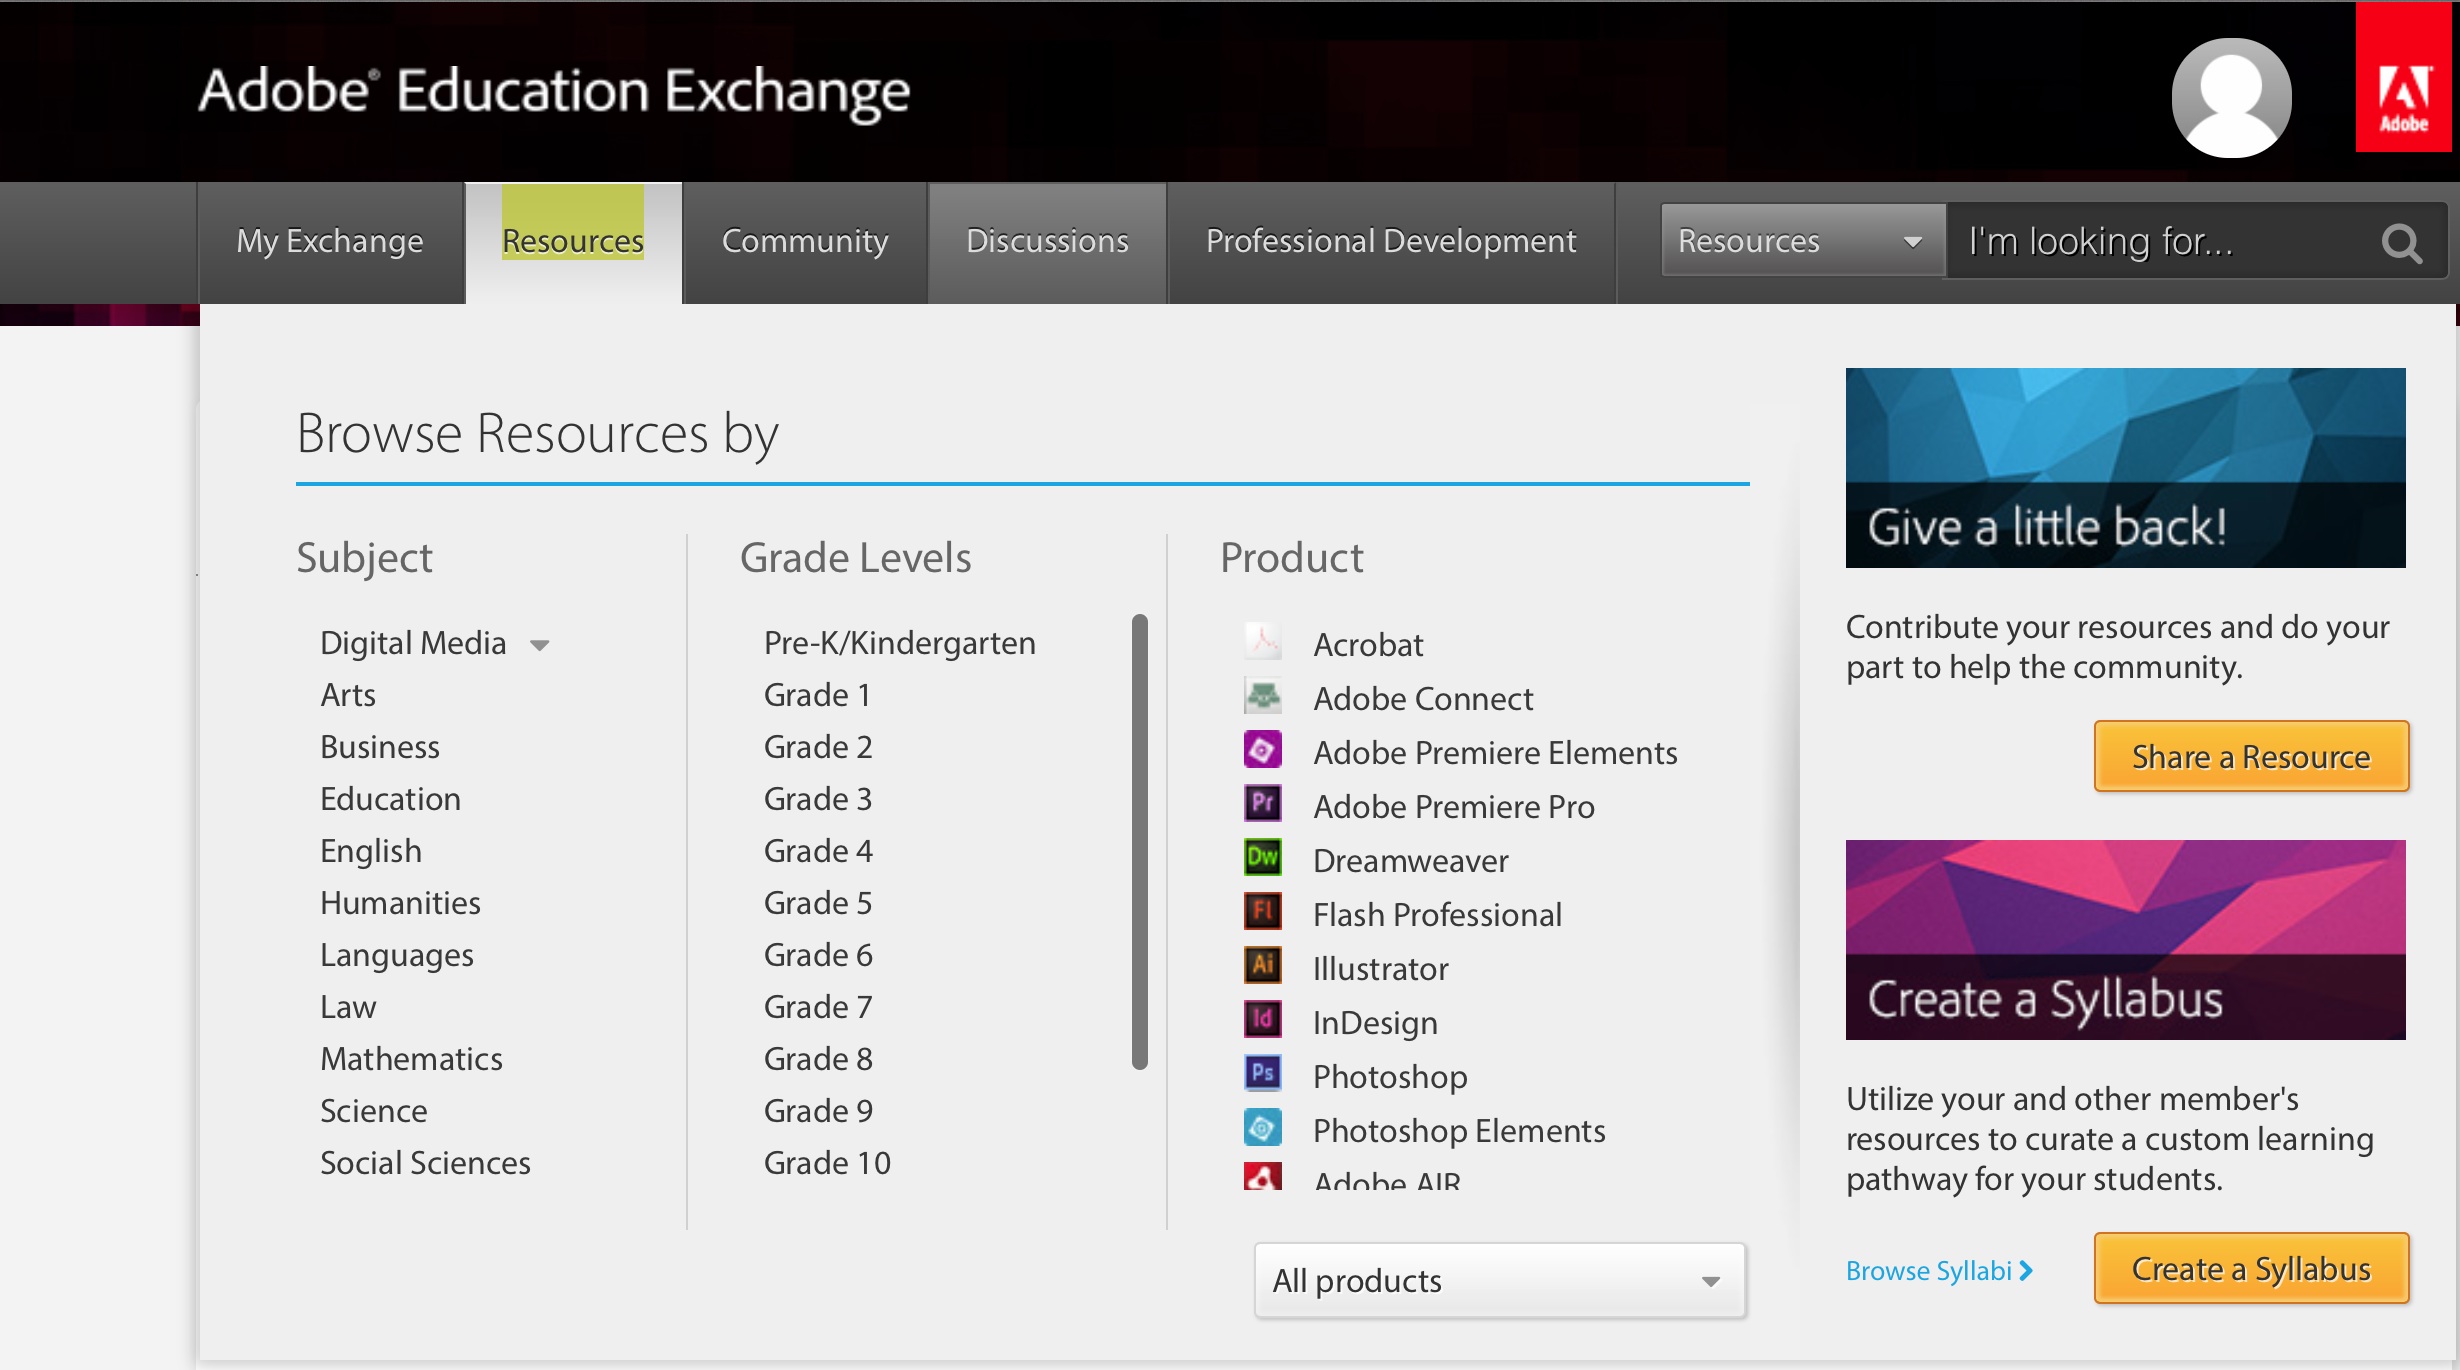Click the Adobe Connect icon

point(1262,695)
